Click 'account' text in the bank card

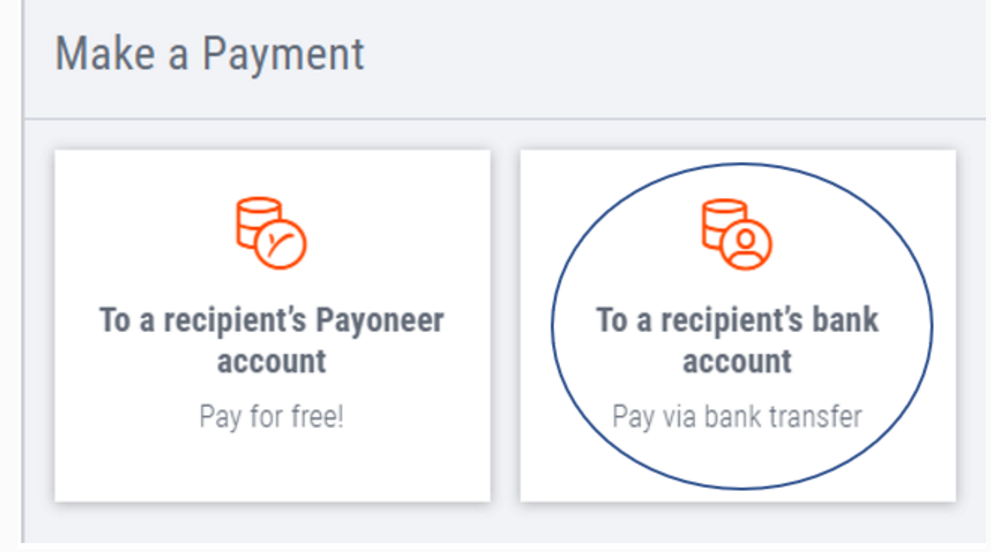click(737, 362)
